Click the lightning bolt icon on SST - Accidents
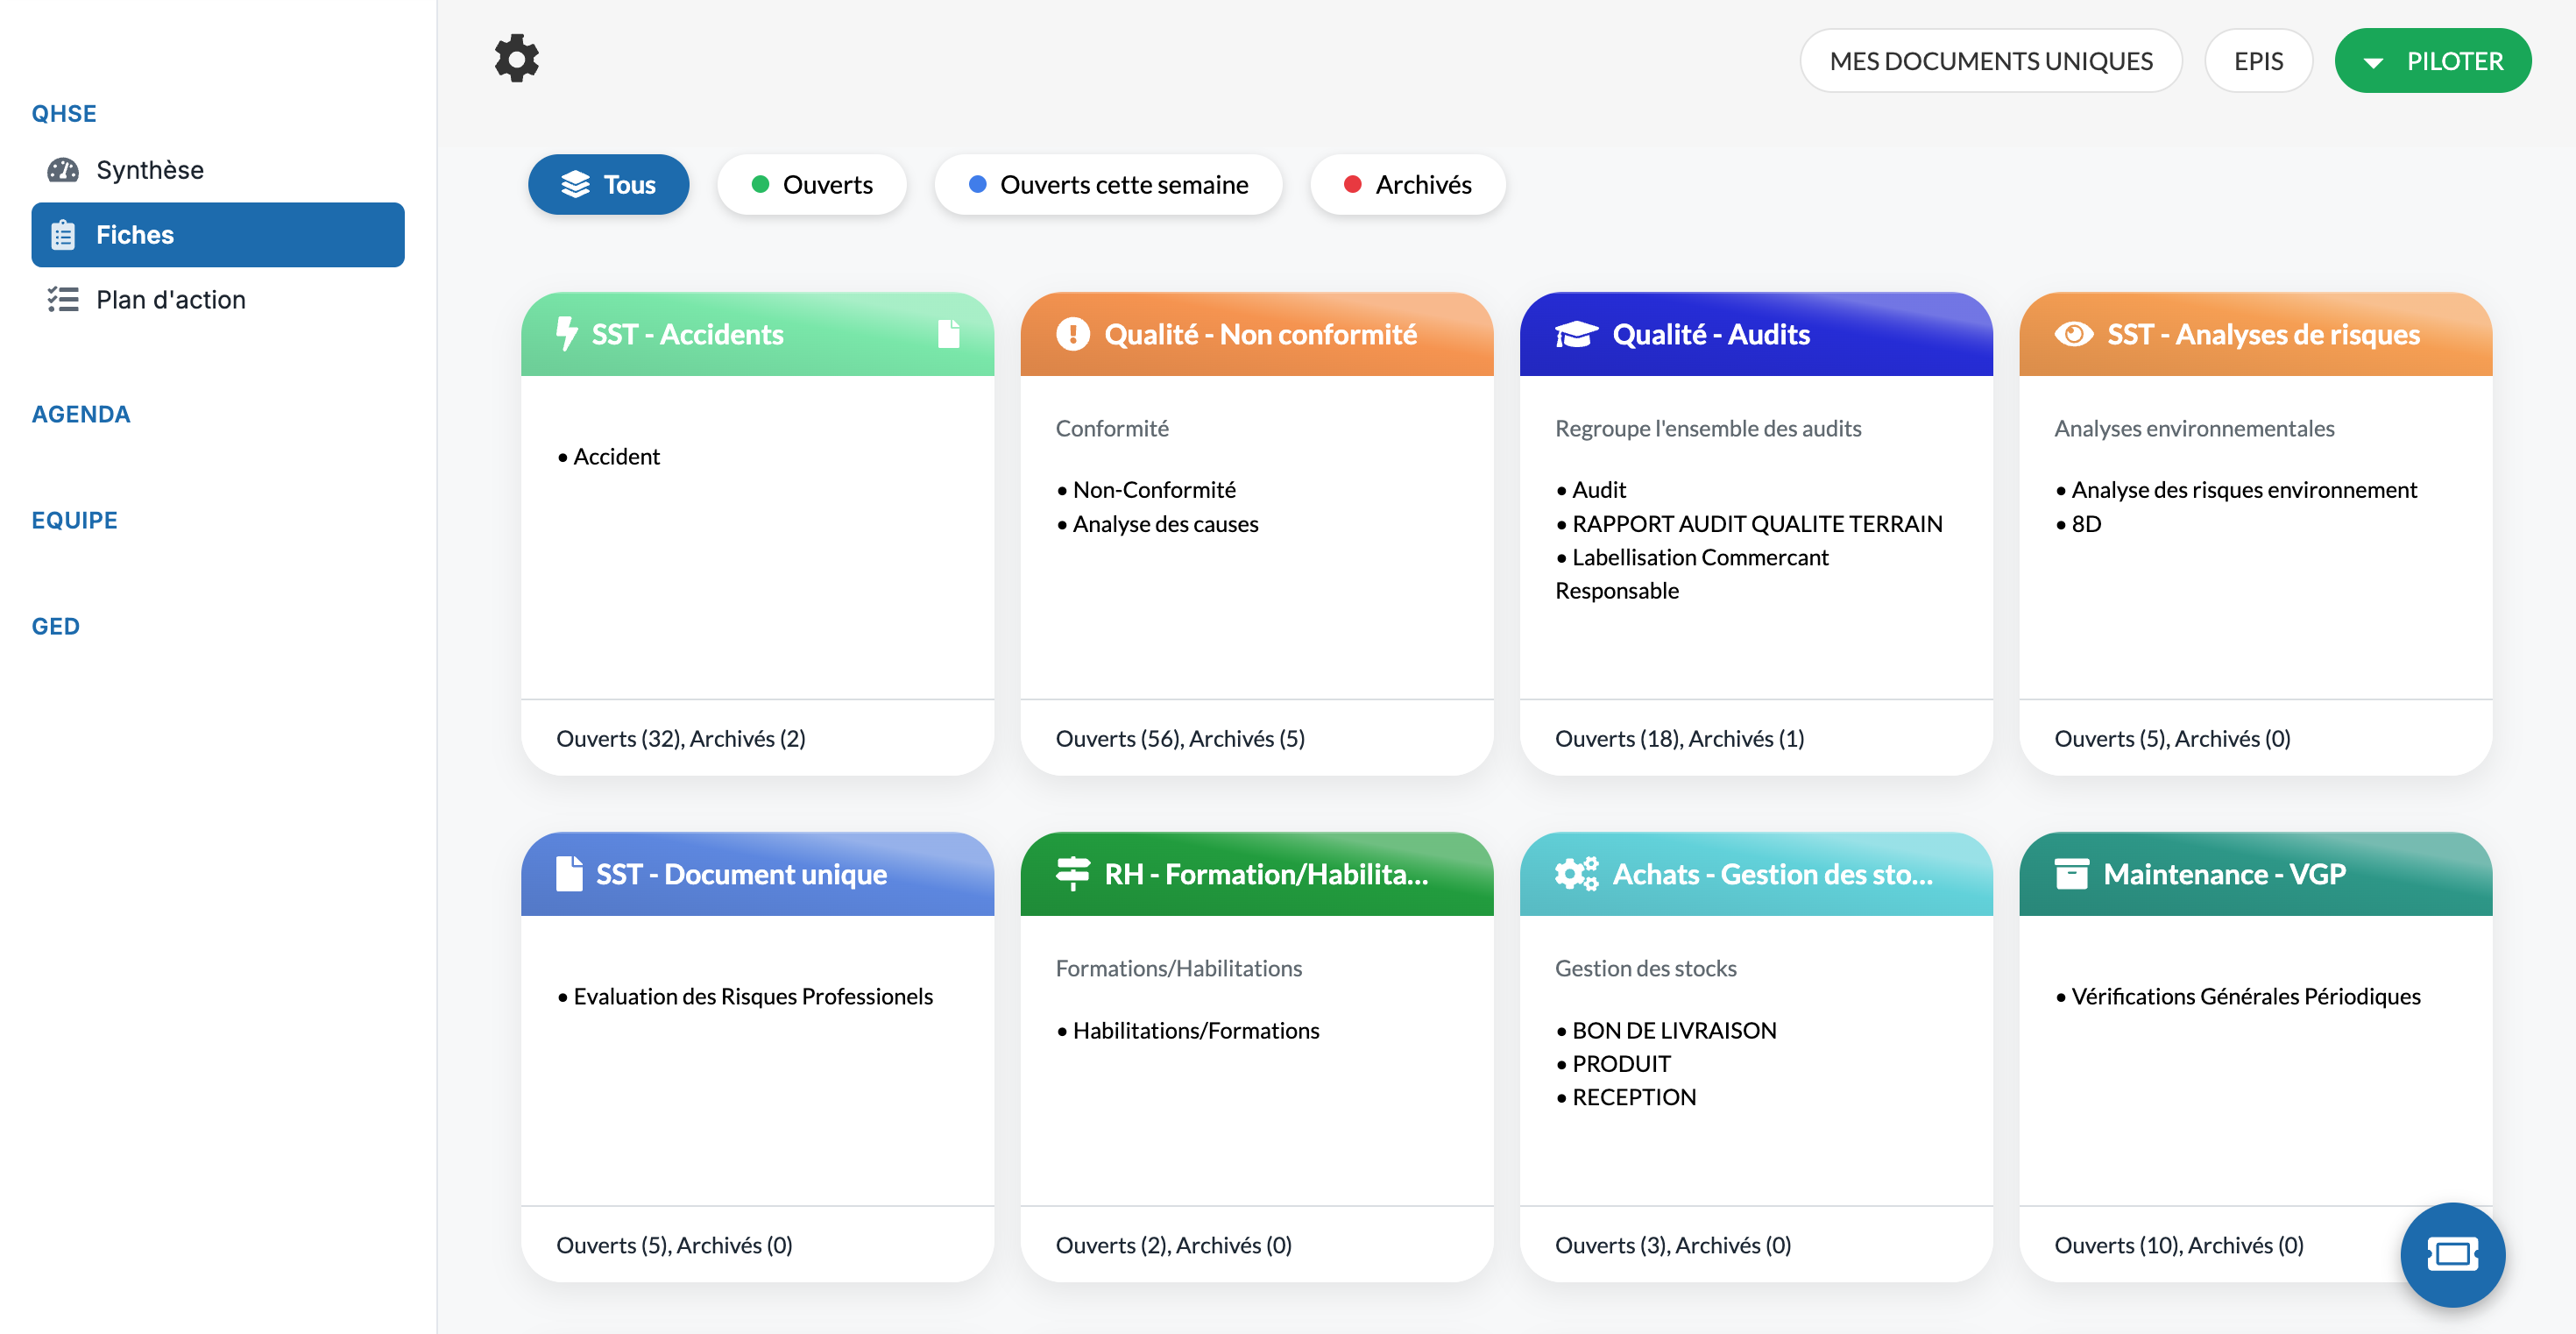2576x1334 pixels. pos(566,334)
